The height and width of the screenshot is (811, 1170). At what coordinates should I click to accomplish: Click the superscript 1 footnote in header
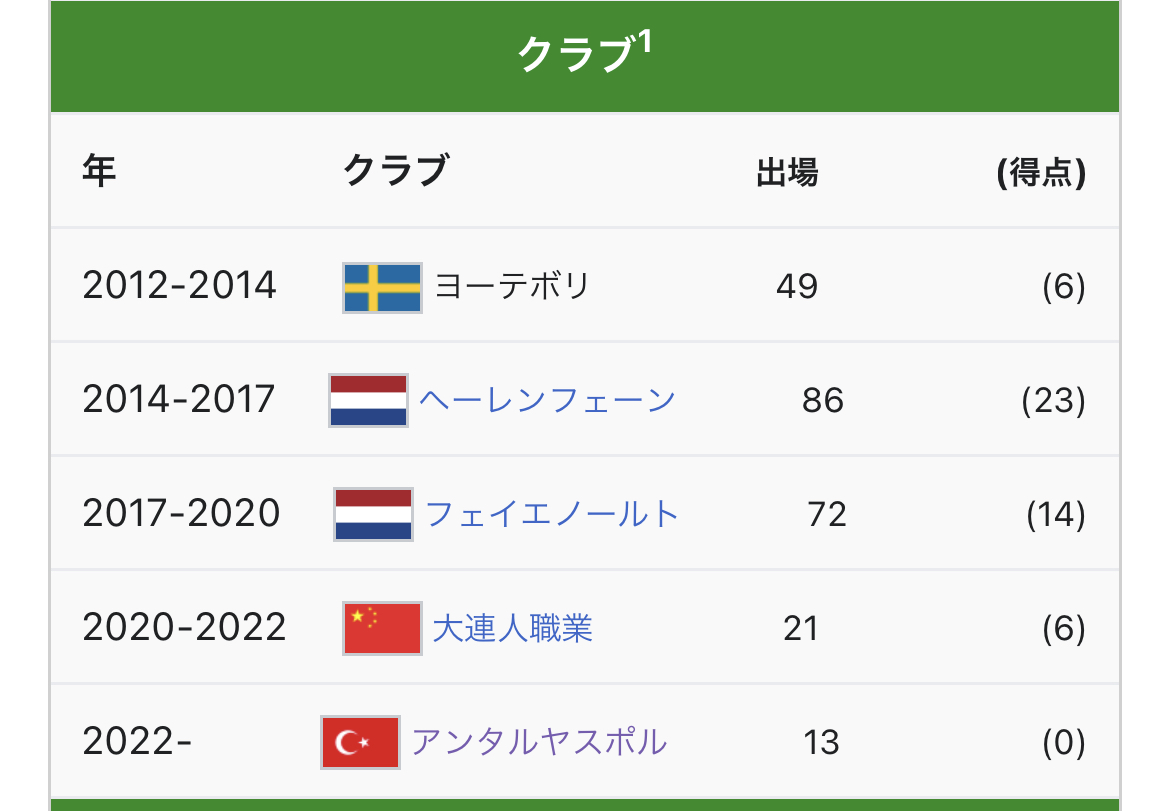[645, 43]
